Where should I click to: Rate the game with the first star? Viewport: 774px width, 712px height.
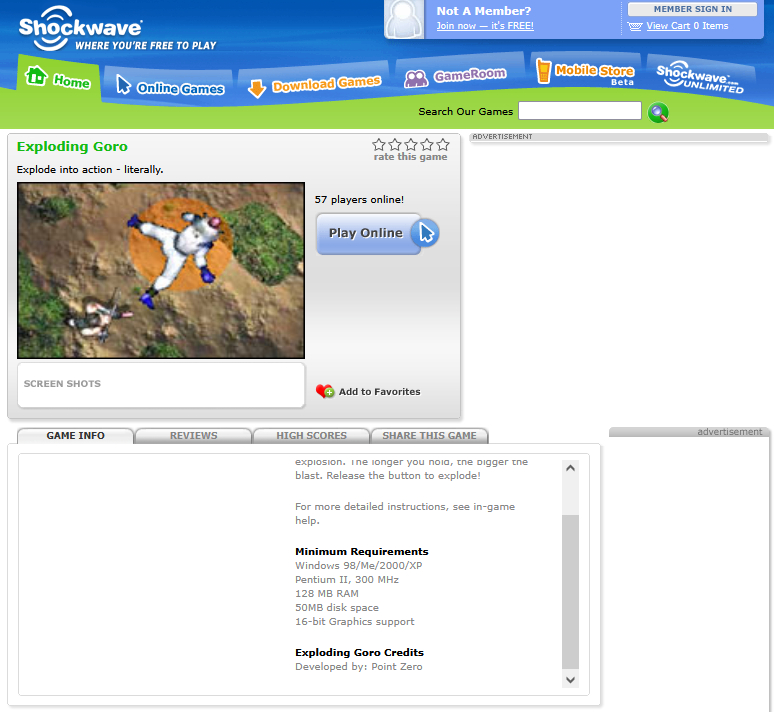(379, 145)
